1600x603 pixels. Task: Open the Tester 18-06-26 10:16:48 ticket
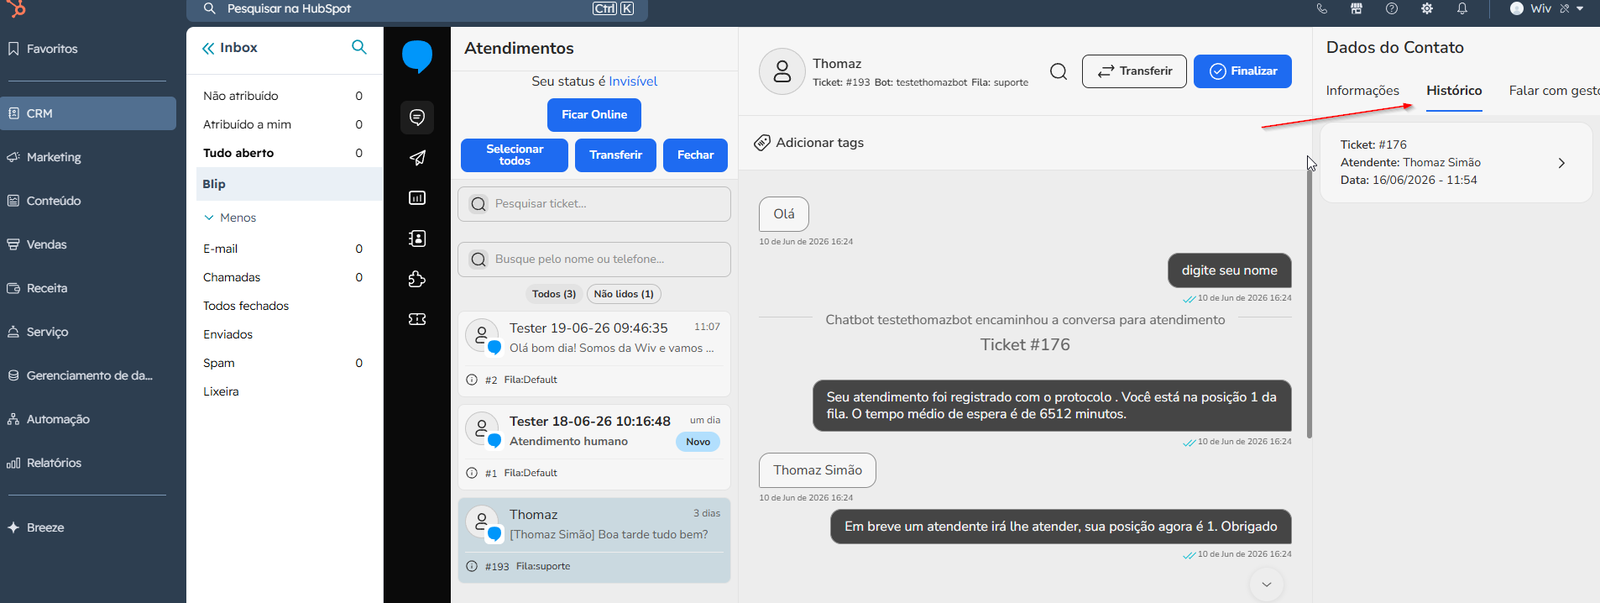tap(594, 447)
